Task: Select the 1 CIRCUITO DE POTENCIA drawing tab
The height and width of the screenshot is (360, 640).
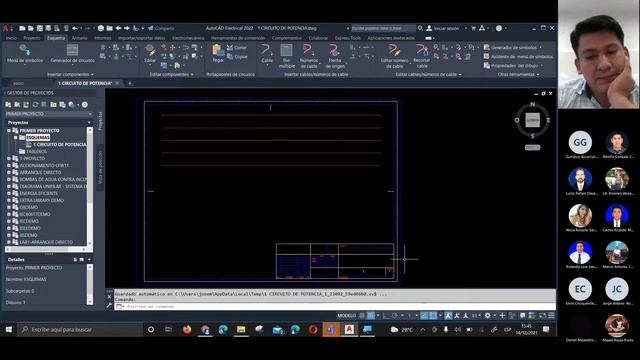Action: tap(85, 83)
